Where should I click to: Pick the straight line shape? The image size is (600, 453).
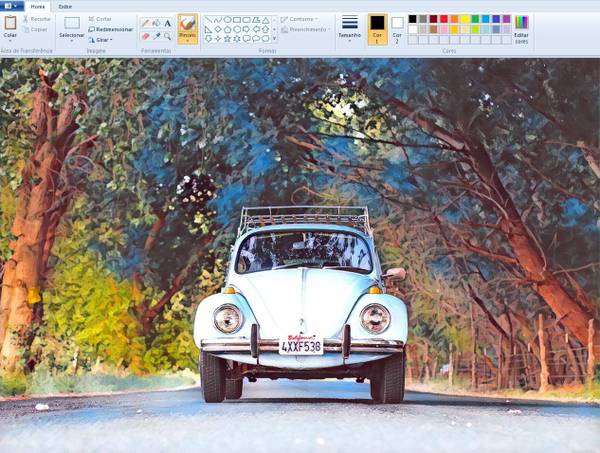pos(208,20)
